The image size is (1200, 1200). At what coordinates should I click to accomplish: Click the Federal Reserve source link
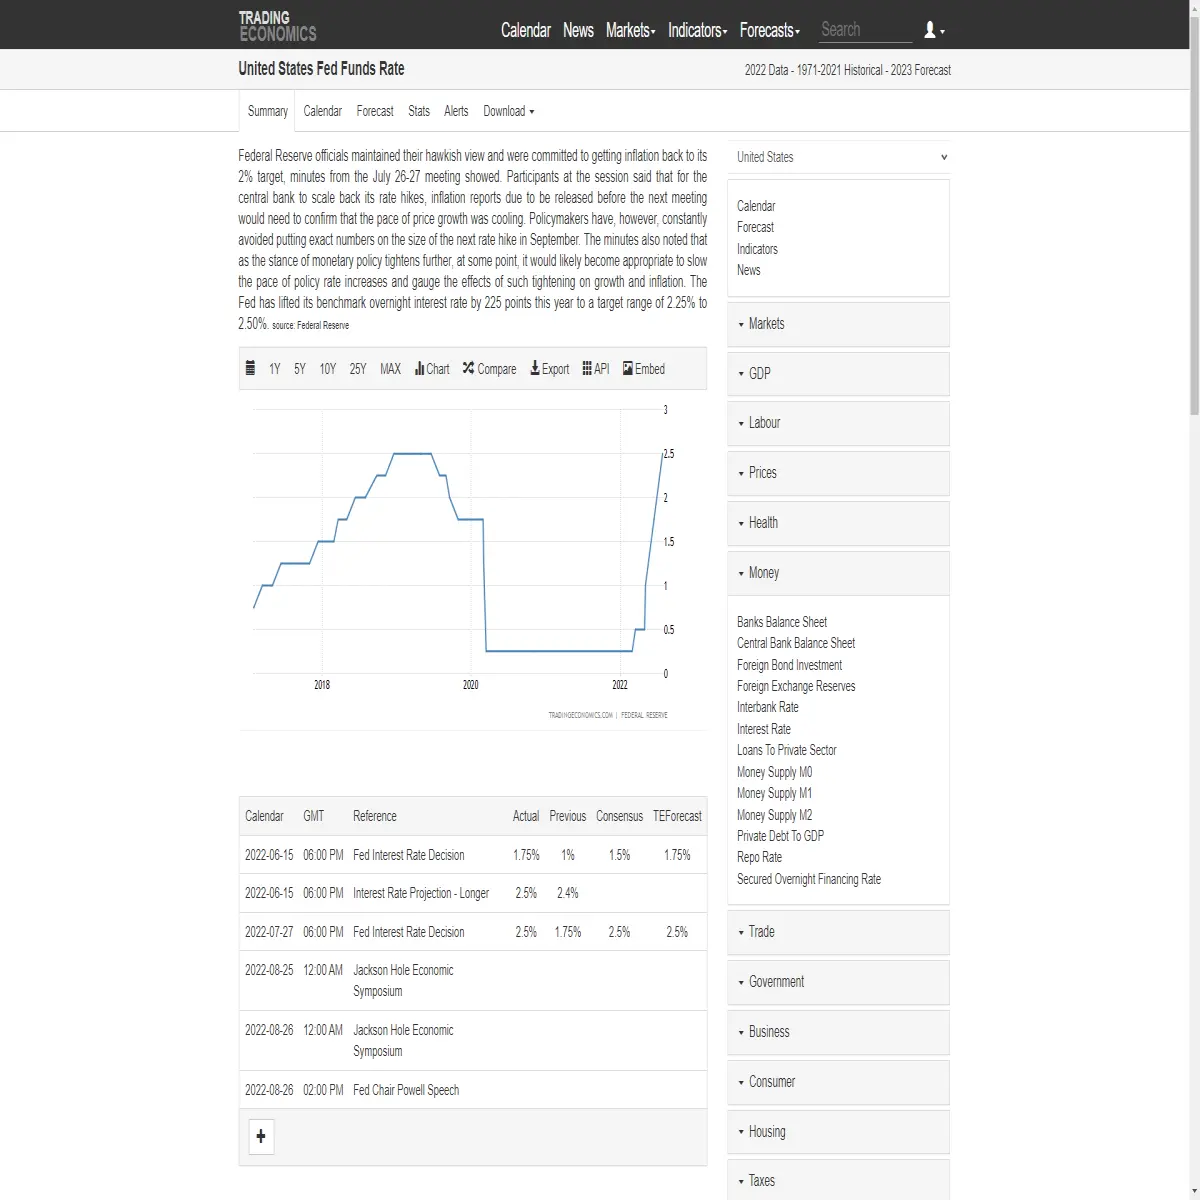pos(322,325)
